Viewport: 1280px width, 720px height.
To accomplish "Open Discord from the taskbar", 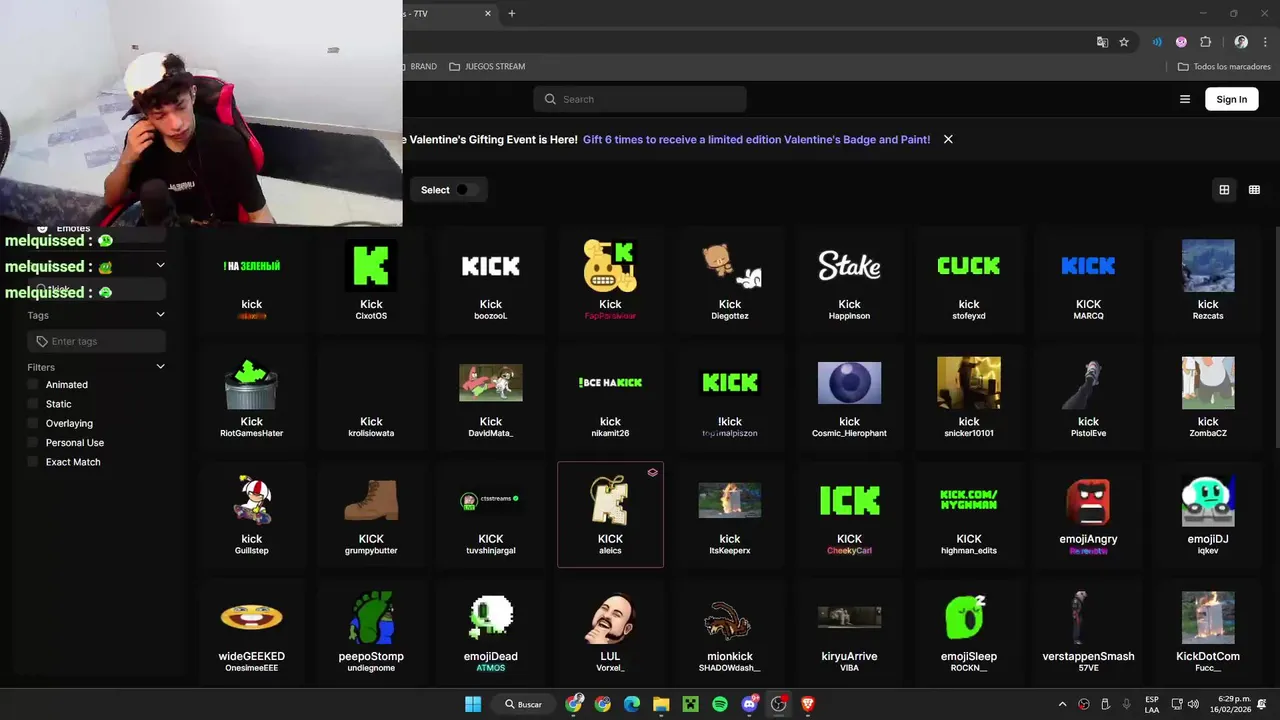I will point(750,704).
